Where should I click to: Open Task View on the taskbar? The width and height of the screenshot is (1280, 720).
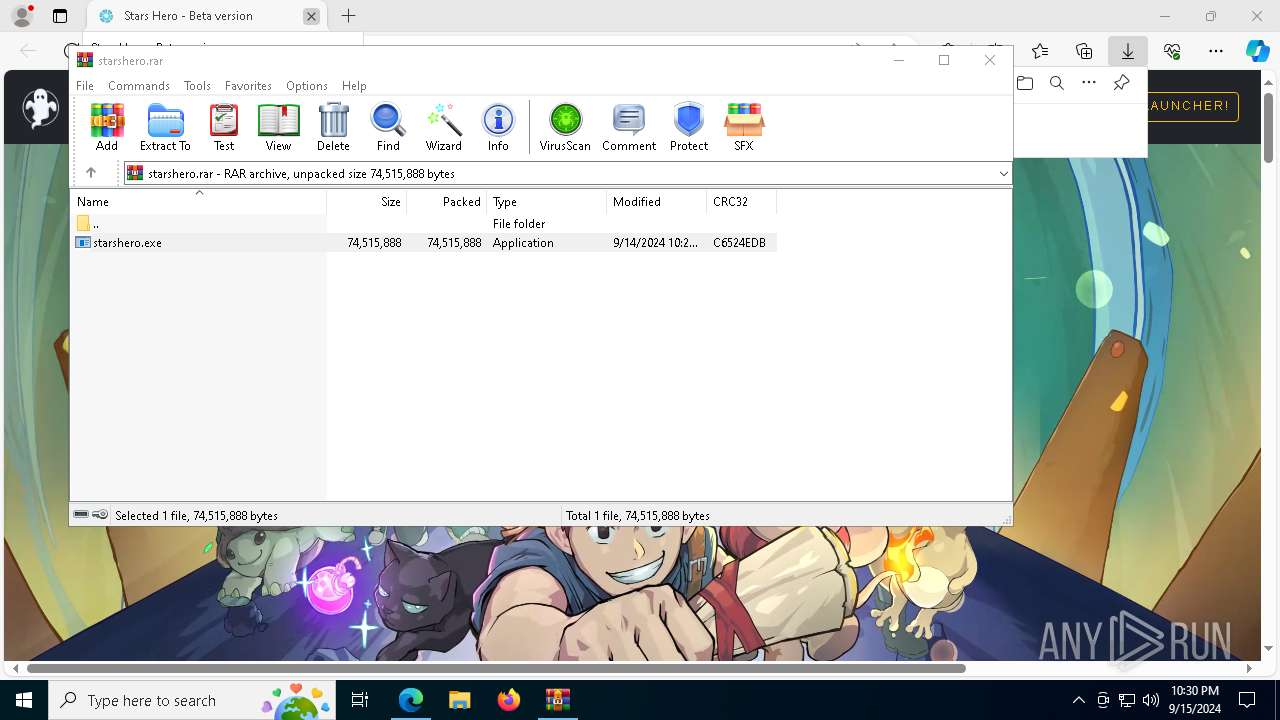(x=360, y=700)
